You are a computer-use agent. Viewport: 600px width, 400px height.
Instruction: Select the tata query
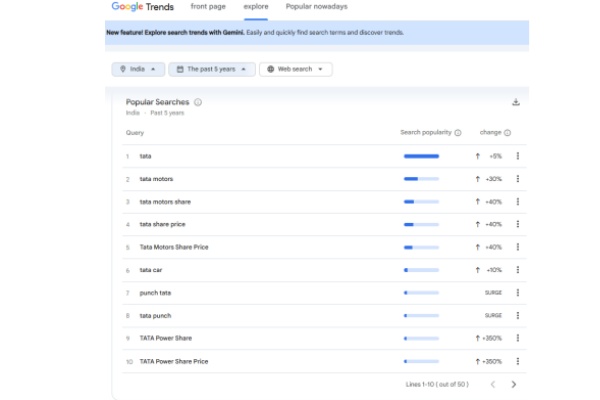pyautogui.click(x=145, y=156)
